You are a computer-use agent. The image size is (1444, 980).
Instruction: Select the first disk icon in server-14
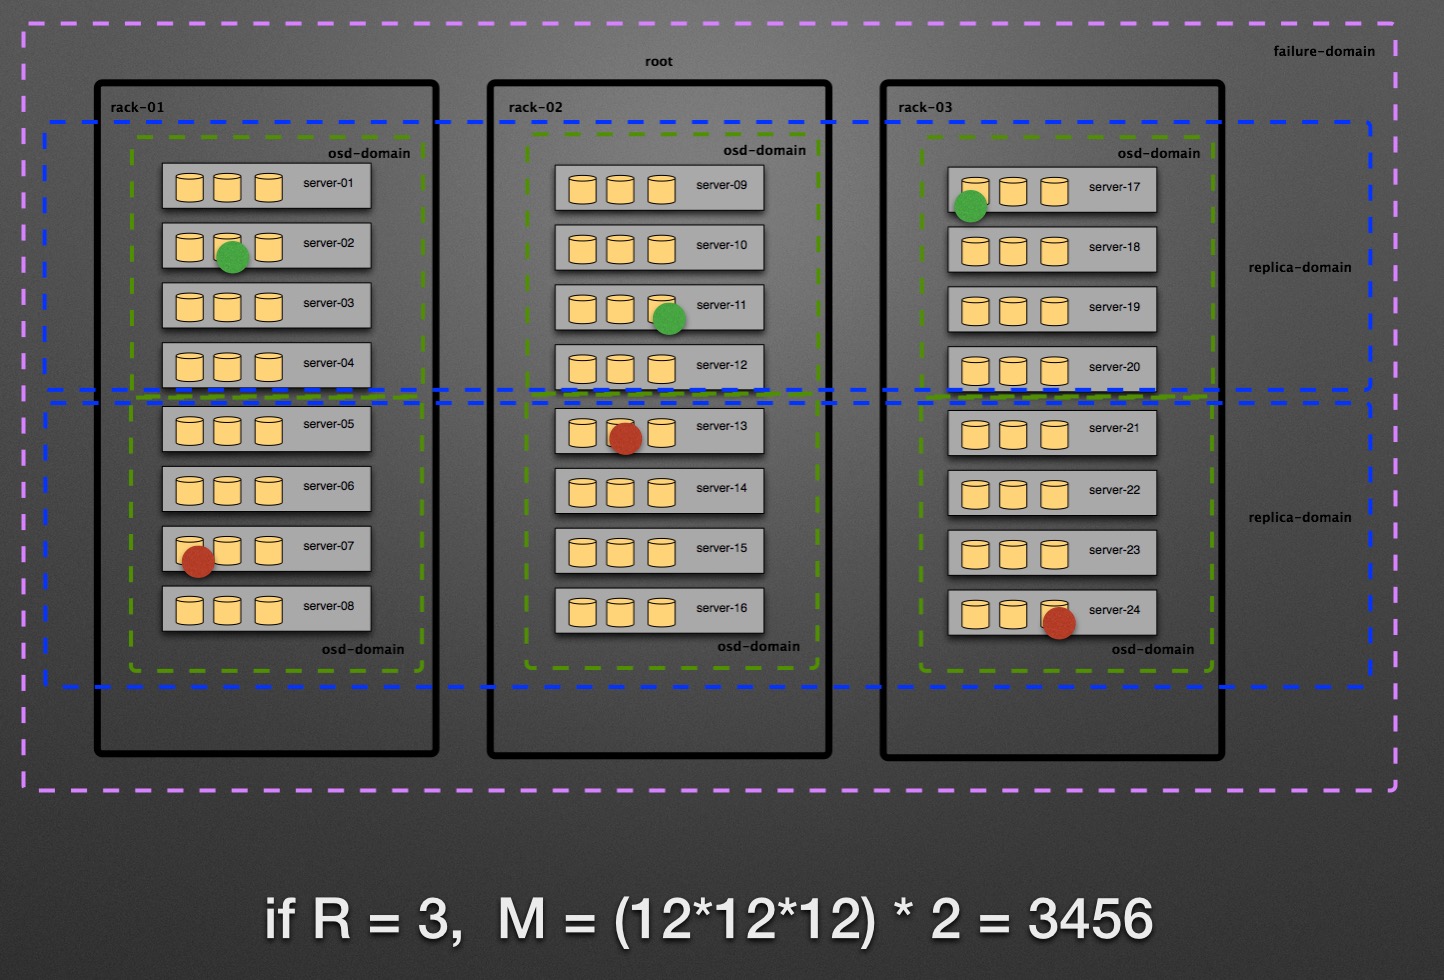coord(583,492)
